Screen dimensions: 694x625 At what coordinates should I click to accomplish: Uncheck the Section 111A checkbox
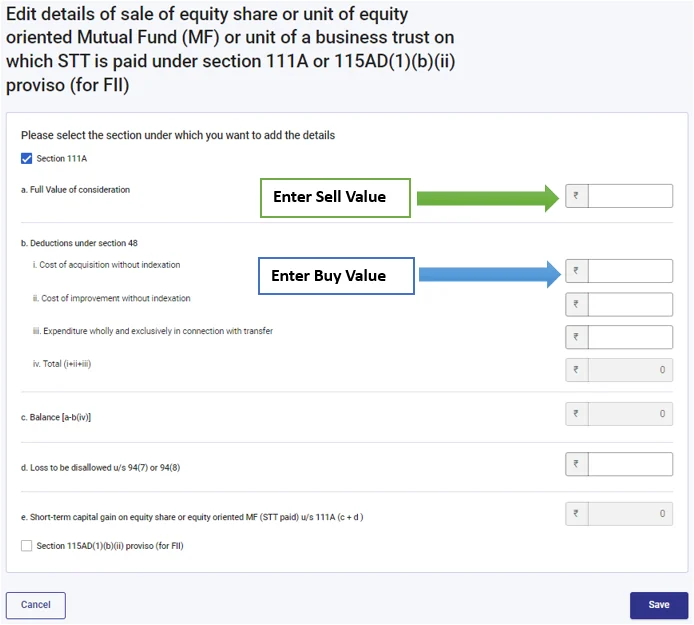coord(27,158)
